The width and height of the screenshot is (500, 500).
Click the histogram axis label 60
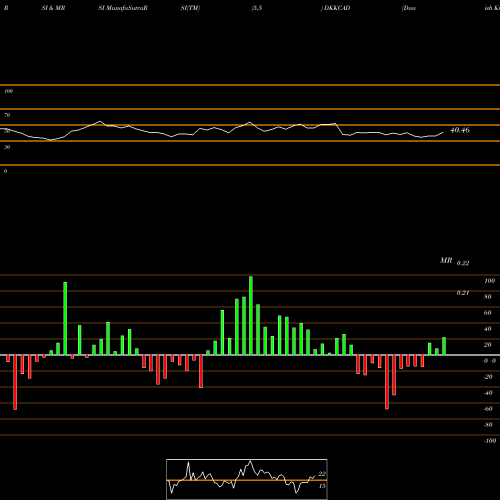(488, 313)
